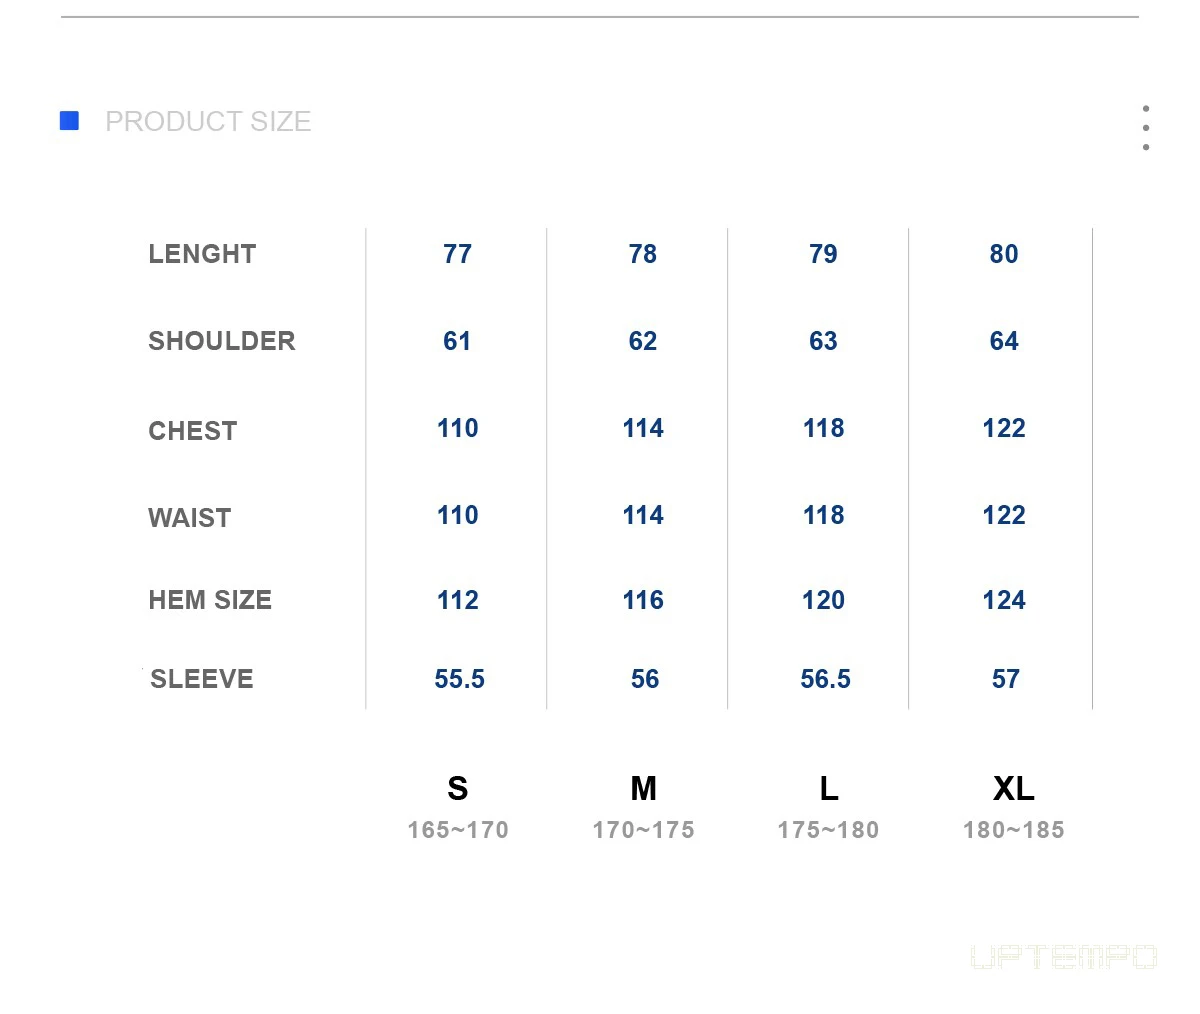Click the PRODUCT SIZE heading
The height and width of the screenshot is (1014, 1200).
click(208, 122)
